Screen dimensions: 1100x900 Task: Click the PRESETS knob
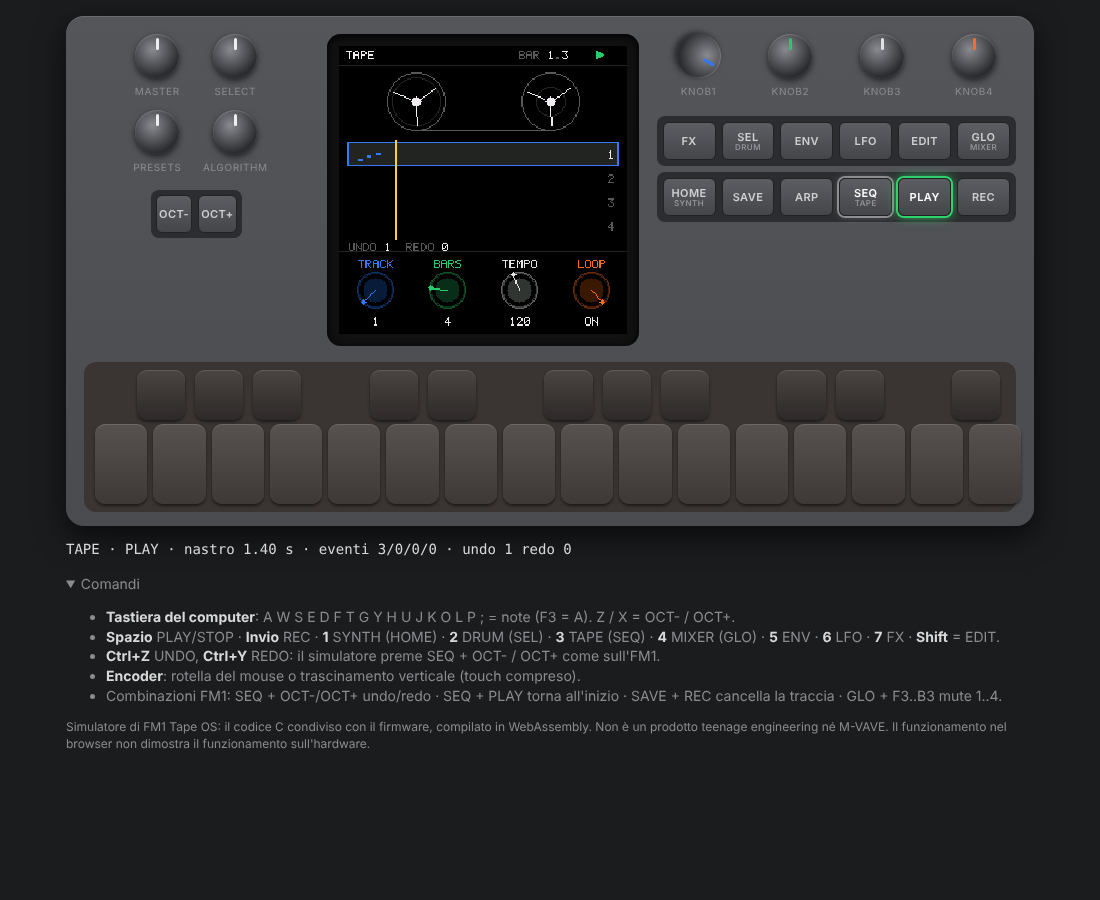click(157, 132)
